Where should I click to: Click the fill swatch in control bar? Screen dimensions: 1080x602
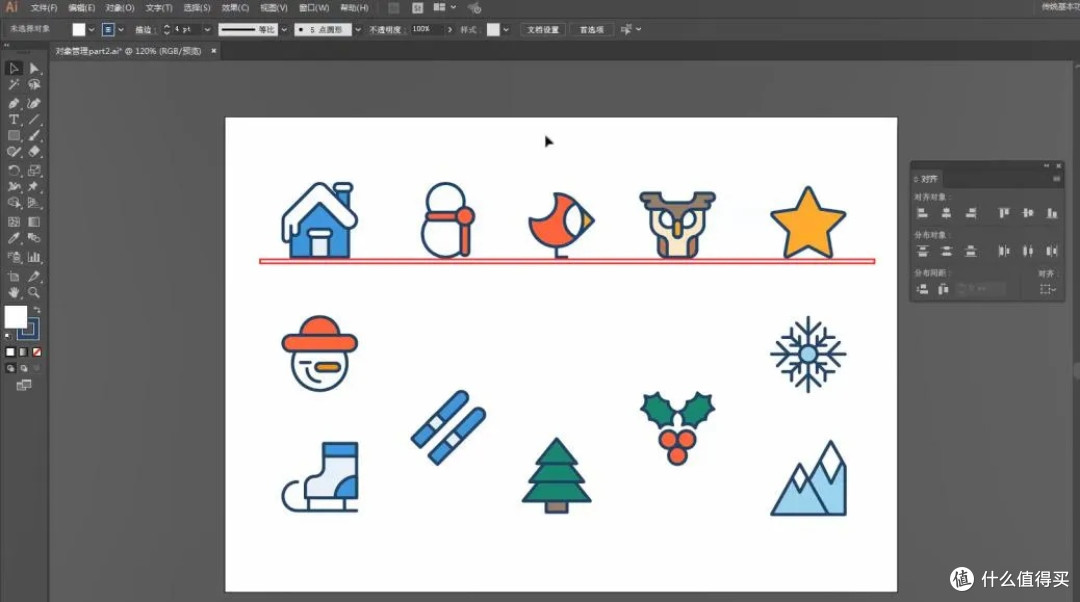click(79, 30)
